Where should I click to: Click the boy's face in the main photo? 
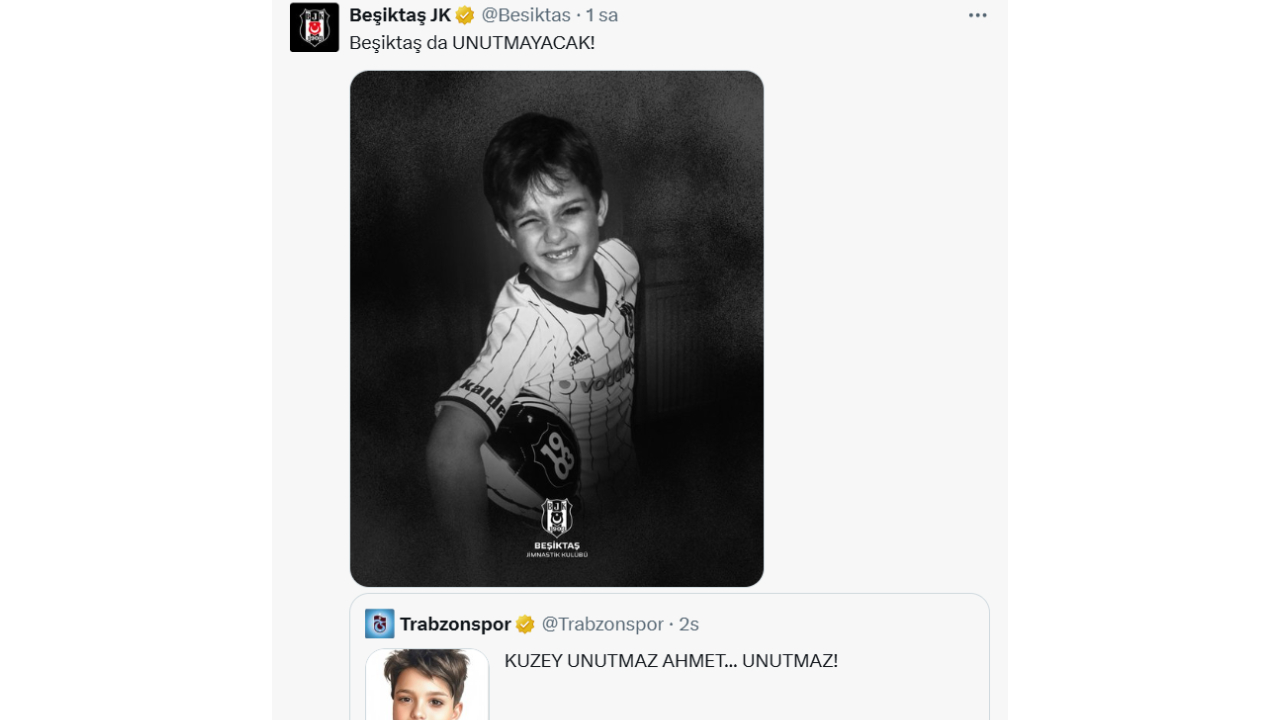pyautogui.click(x=553, y=215)
